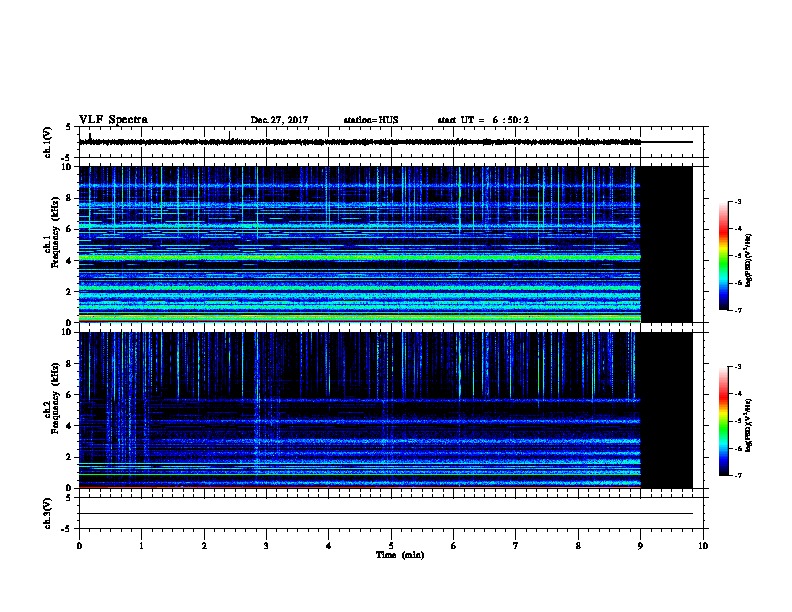Screen dimensions: 792x612
Task: Click the ch.2 "Frequency (kHz)" axis label
Action: coord(55,398)
